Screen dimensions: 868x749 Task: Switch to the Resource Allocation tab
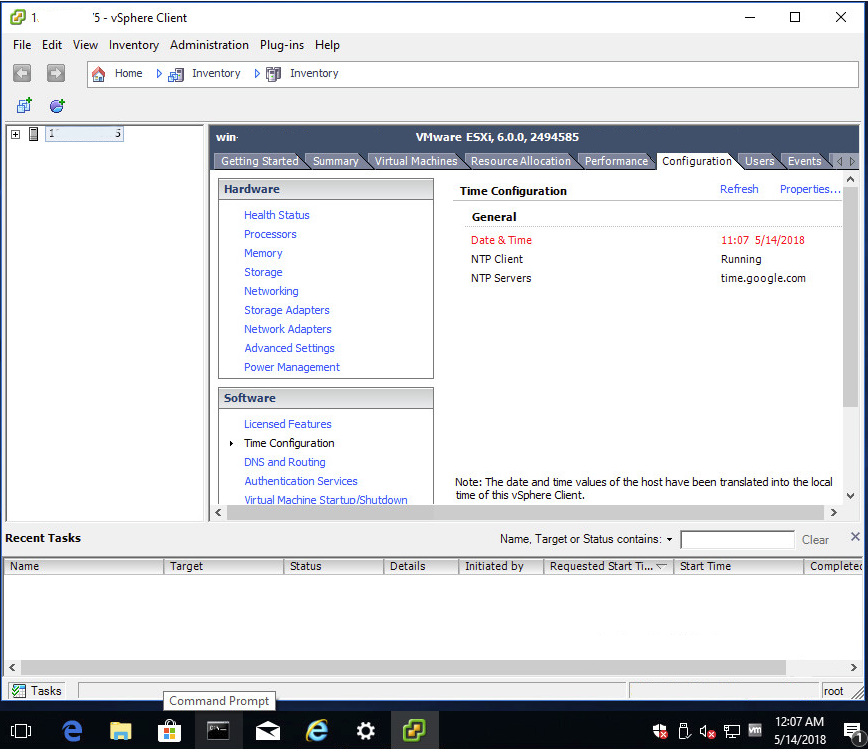pos(520,161)
